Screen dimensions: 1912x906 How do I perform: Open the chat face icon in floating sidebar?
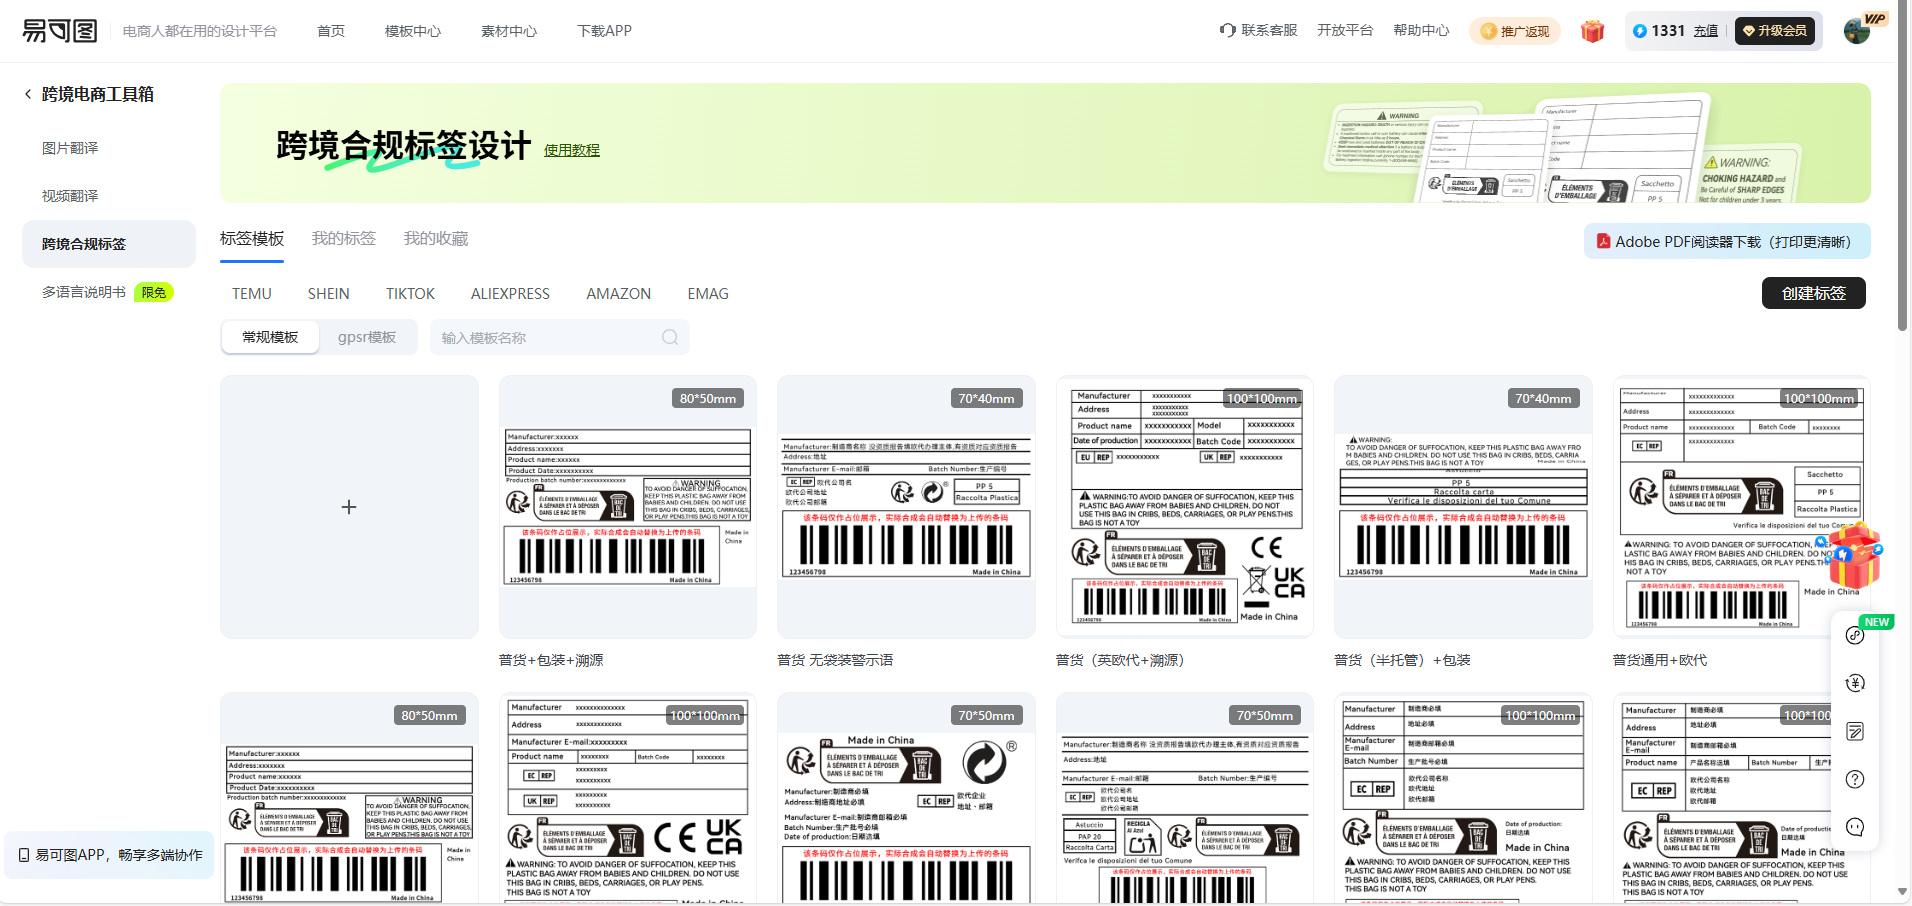point(1855,827)
